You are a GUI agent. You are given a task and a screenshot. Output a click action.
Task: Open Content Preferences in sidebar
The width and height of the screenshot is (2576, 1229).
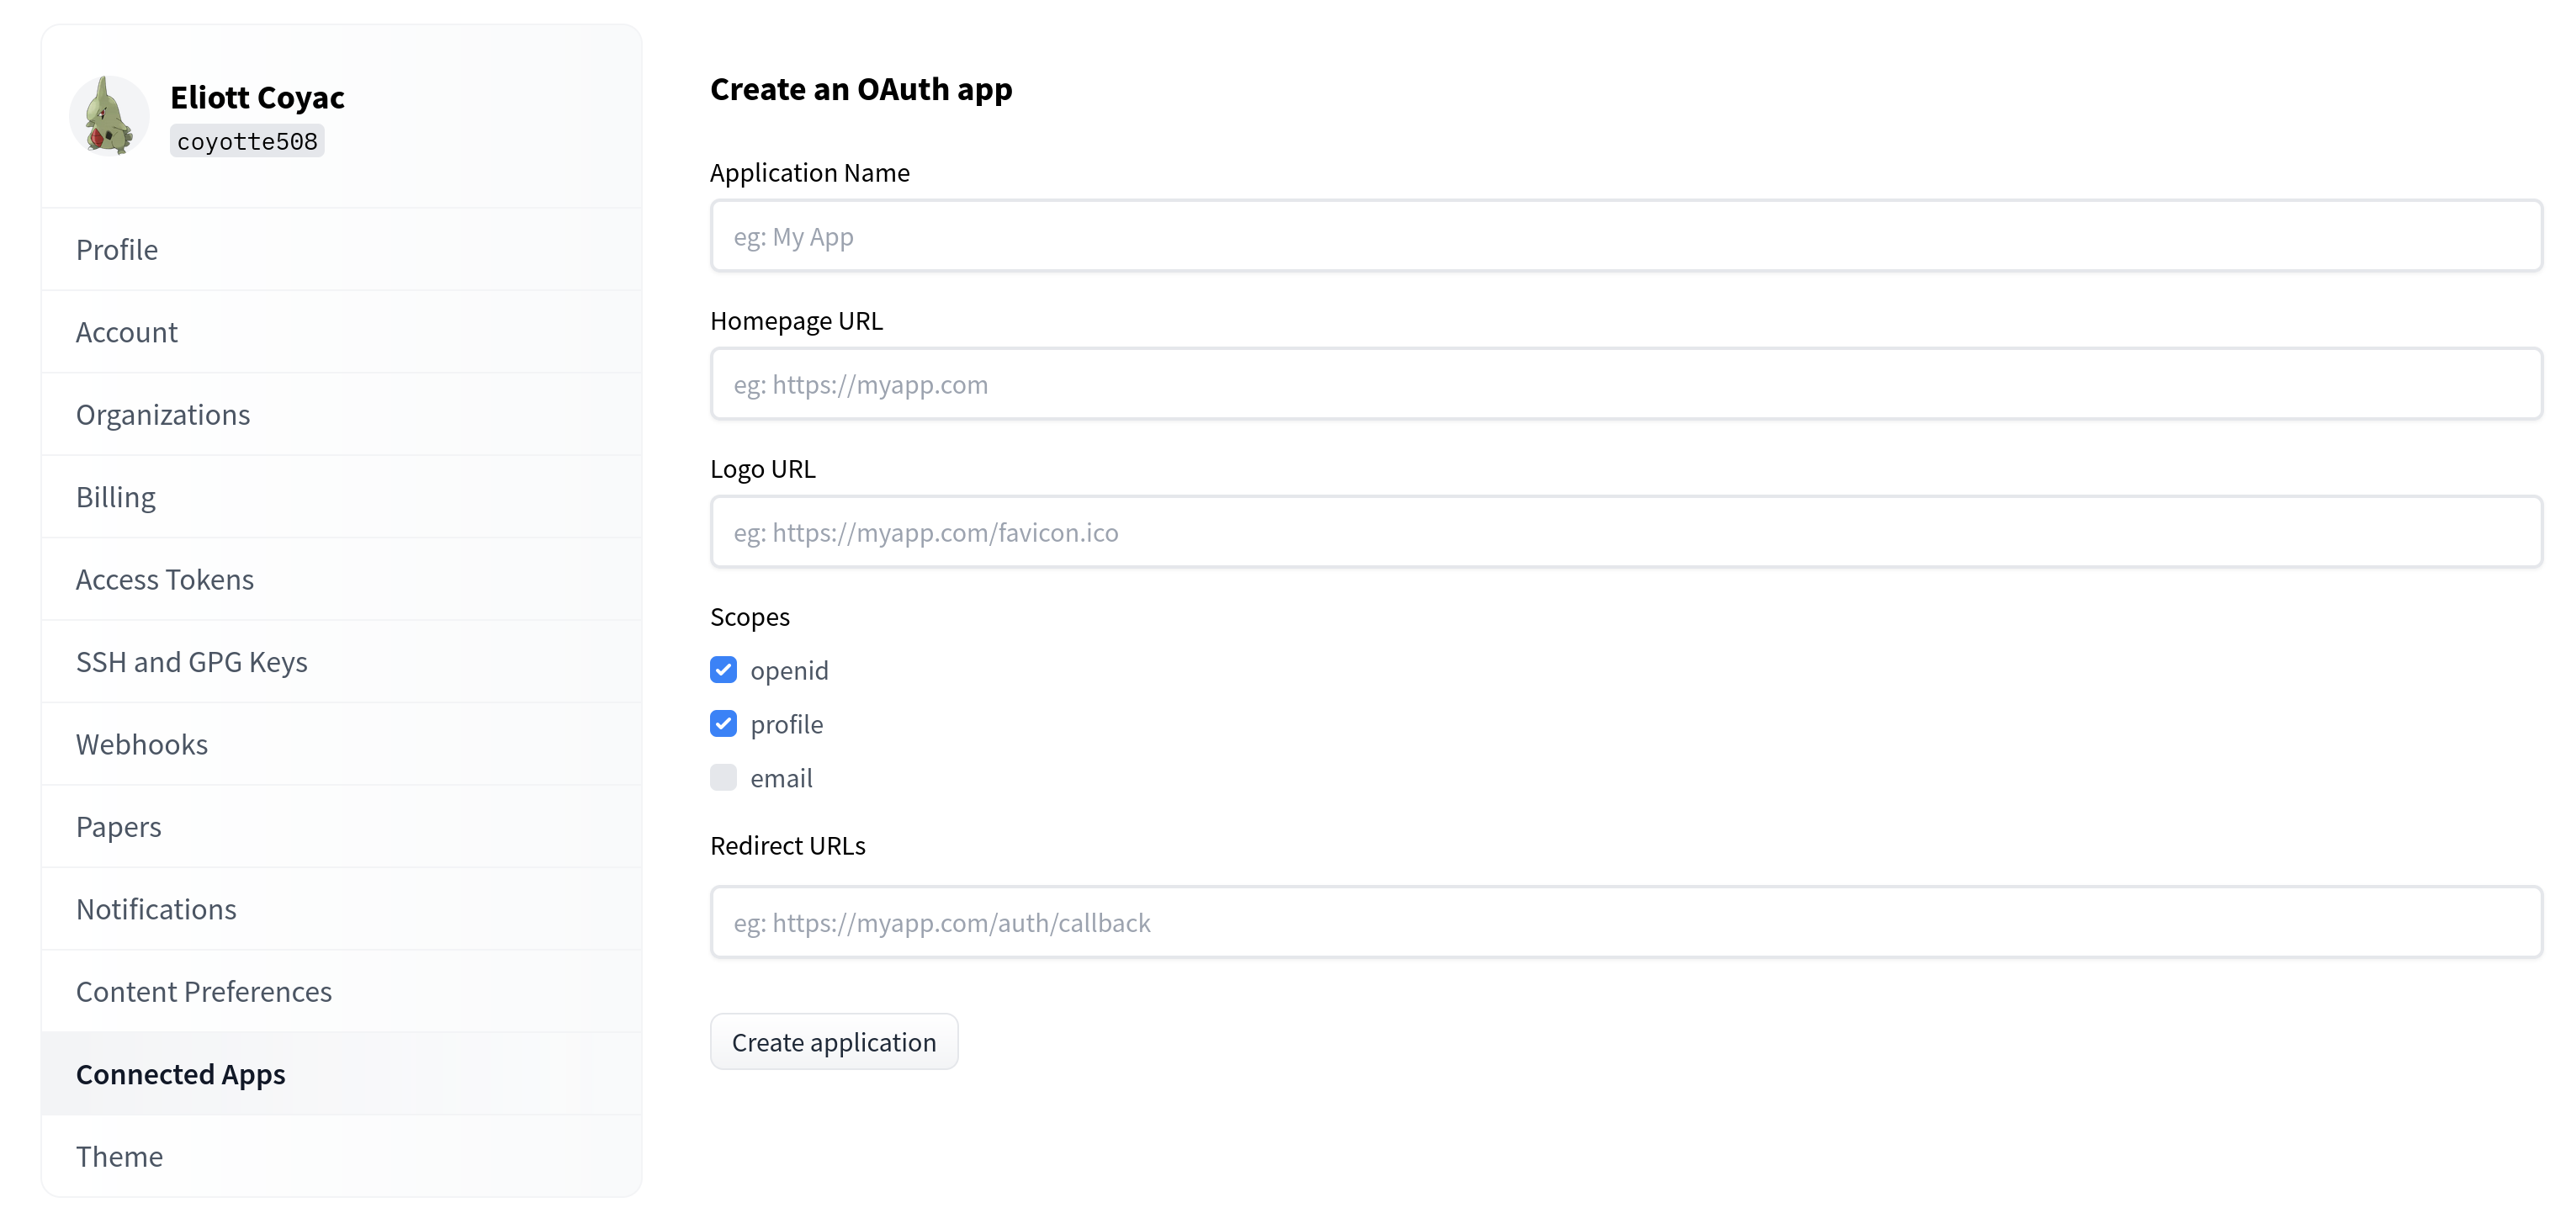204,992
